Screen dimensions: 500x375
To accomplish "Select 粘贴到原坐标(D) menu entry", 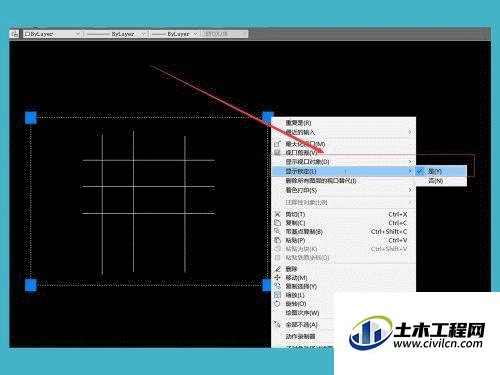I will point(344,258).
